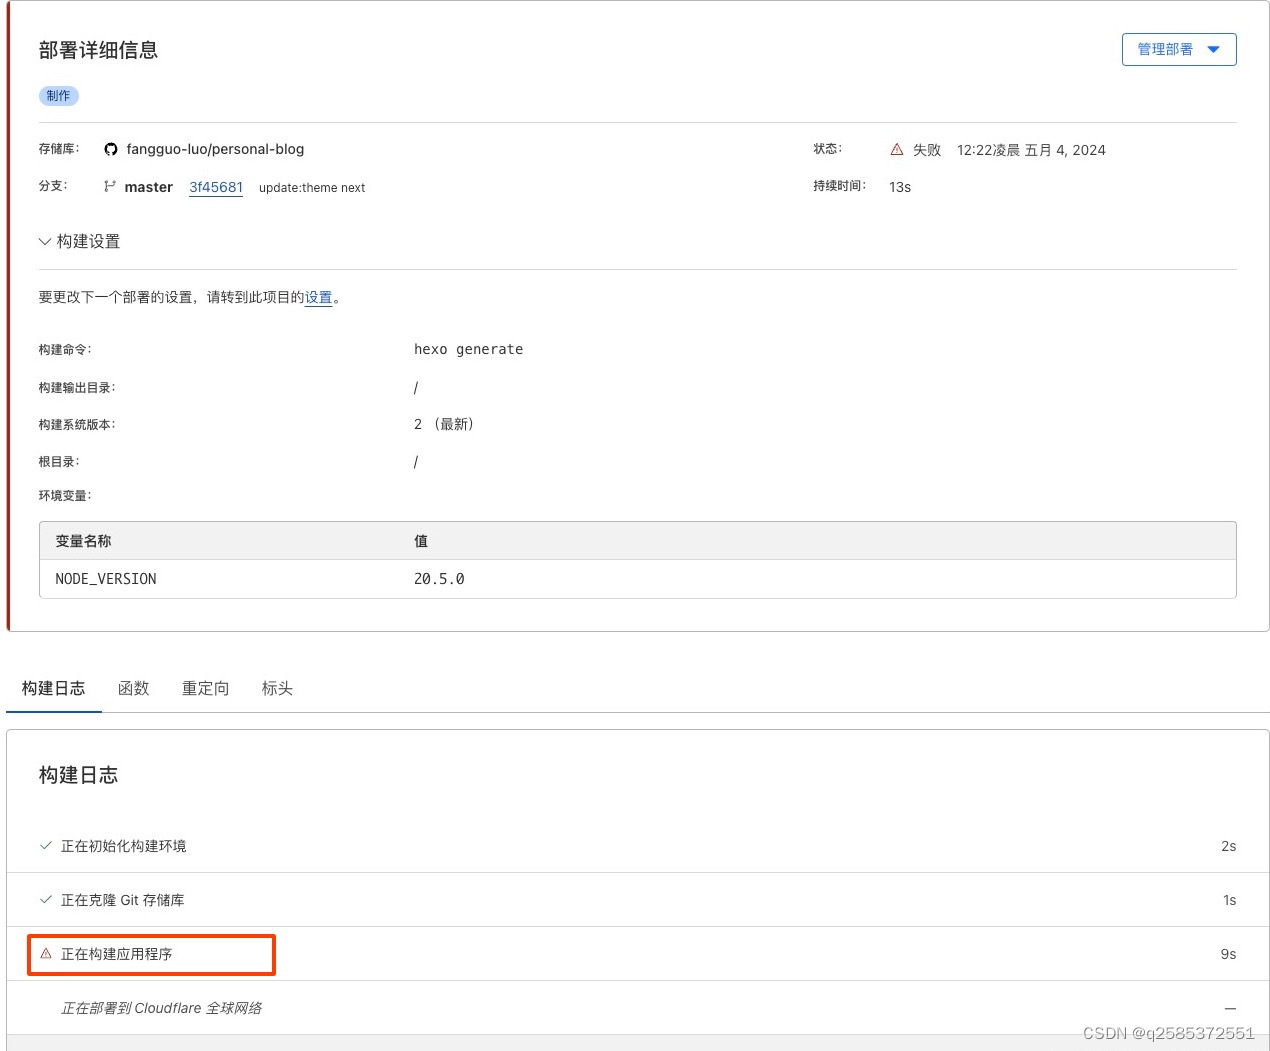Screen dimensions: 1270x1051
Task: Open the 重定向 tab
Action: pyautogui.click(x=205, y=688)
